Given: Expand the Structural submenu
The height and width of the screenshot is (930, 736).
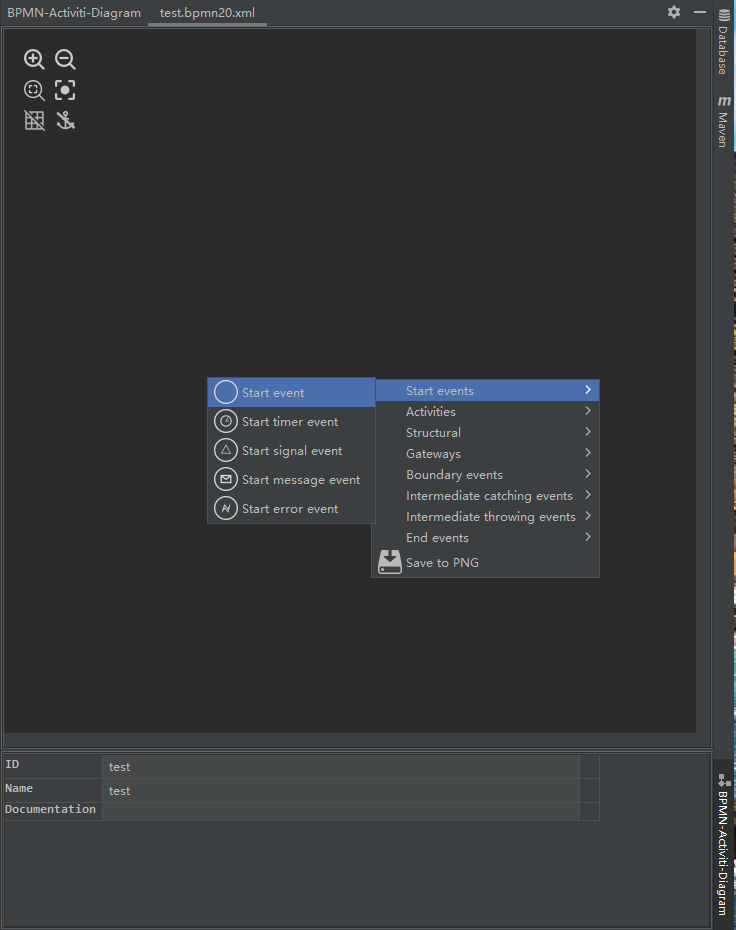Looking at the screenshot, I should click(486, 433).
